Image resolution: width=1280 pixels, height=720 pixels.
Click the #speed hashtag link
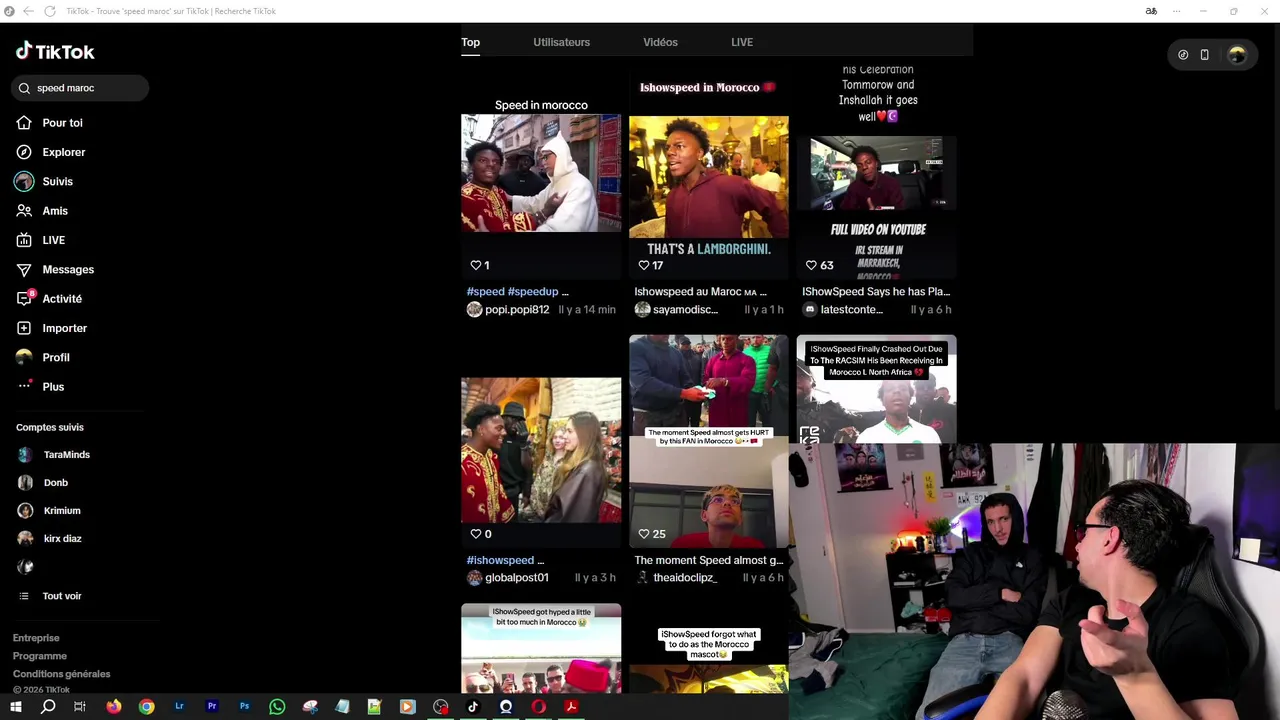point(486,292)
